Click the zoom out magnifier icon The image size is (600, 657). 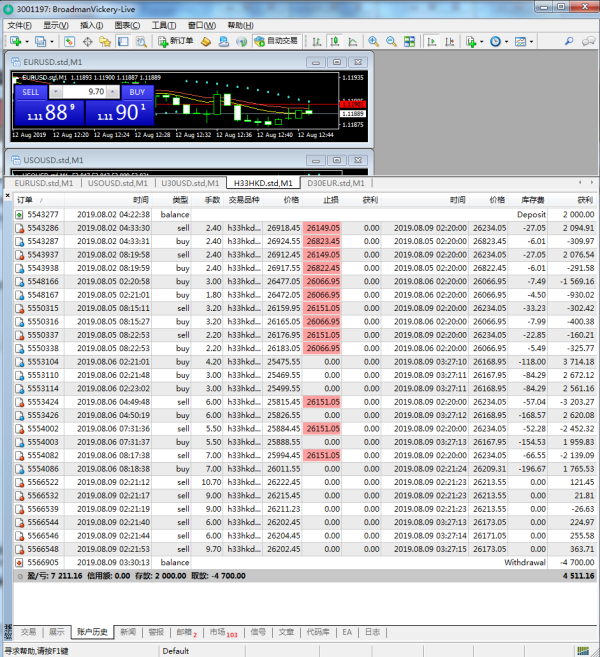(x=391, y=41)
